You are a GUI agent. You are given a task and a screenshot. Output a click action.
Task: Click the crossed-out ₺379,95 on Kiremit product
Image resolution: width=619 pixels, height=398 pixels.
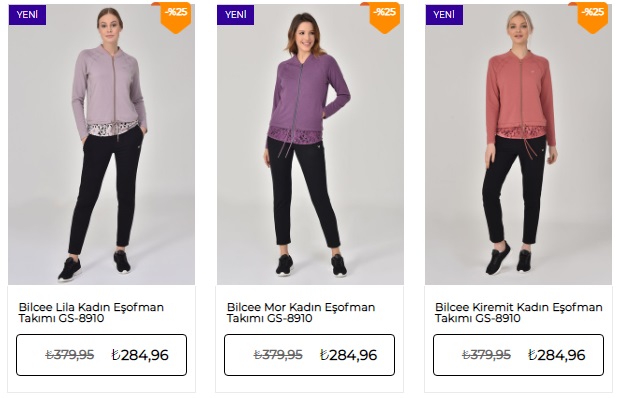pos(486,355)
